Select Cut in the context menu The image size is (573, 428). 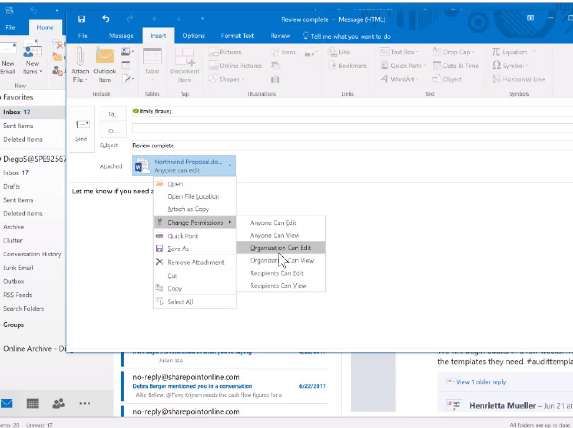194,276
